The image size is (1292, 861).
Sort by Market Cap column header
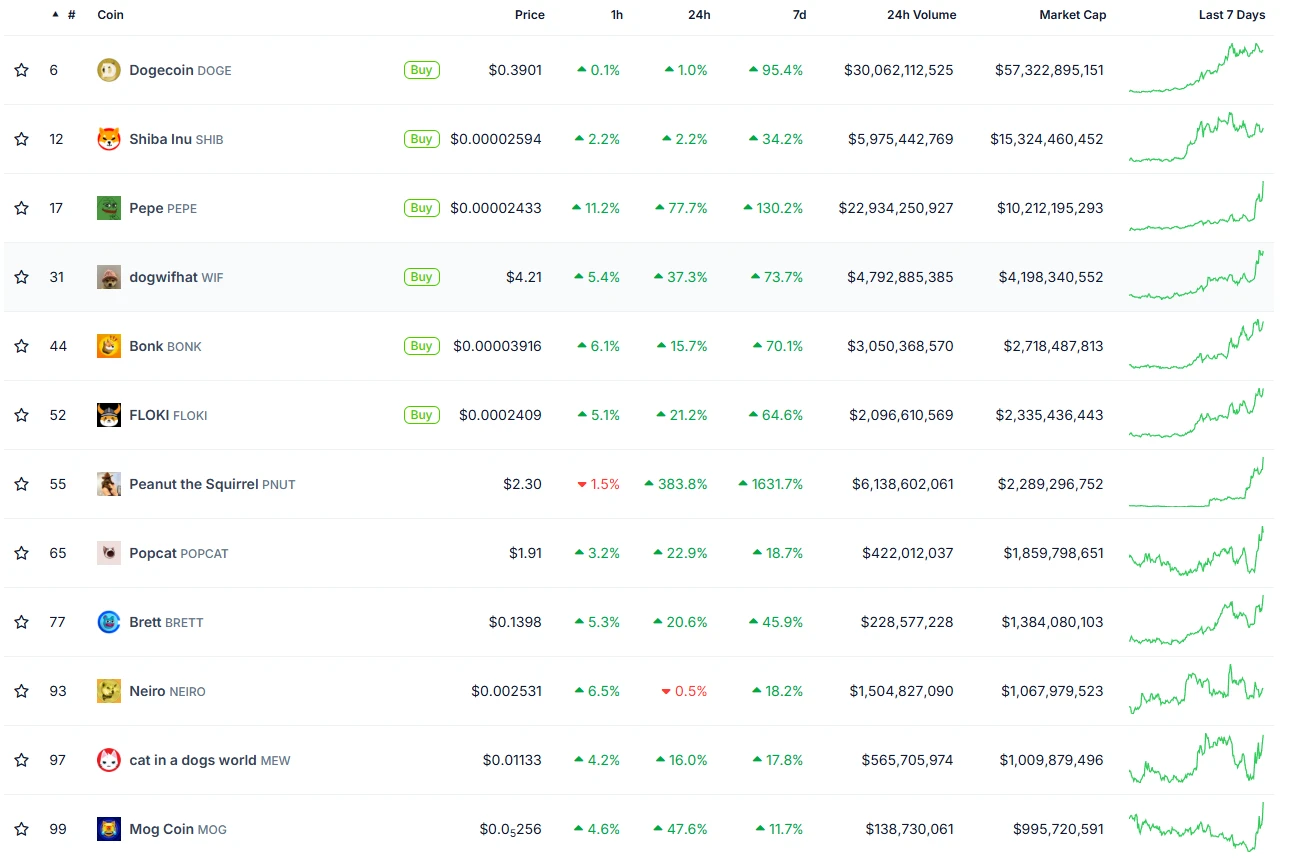(x=1072, y=15)
